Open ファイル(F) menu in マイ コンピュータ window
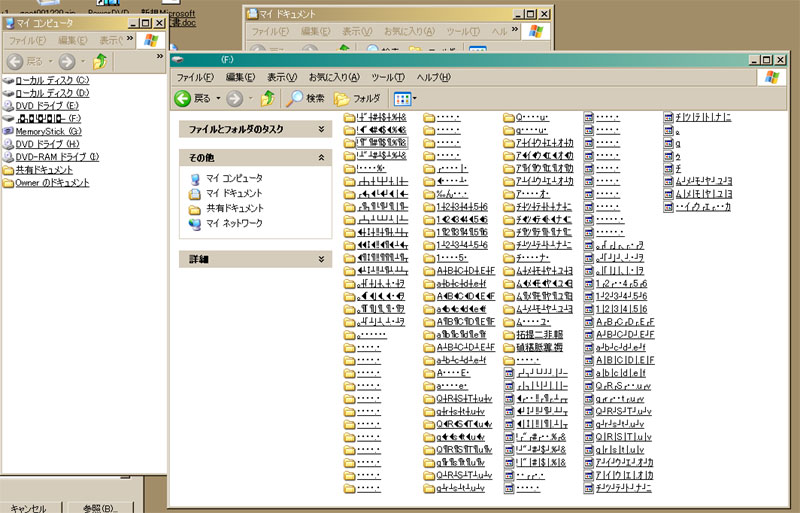Viewport: 800px width, 513px height. [28, 40]
